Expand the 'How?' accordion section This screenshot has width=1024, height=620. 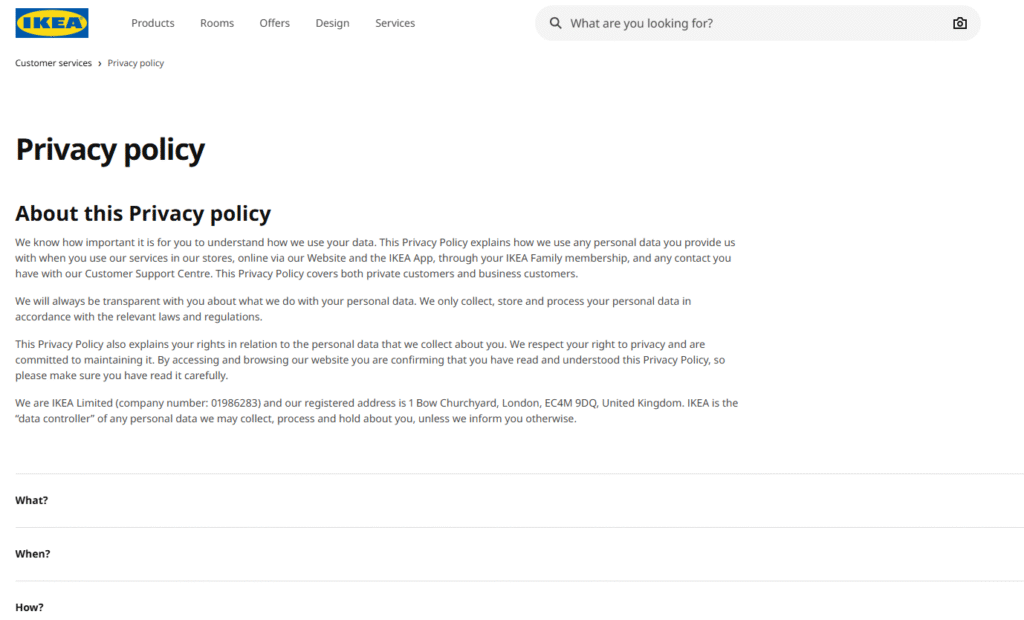click(30, 607)
